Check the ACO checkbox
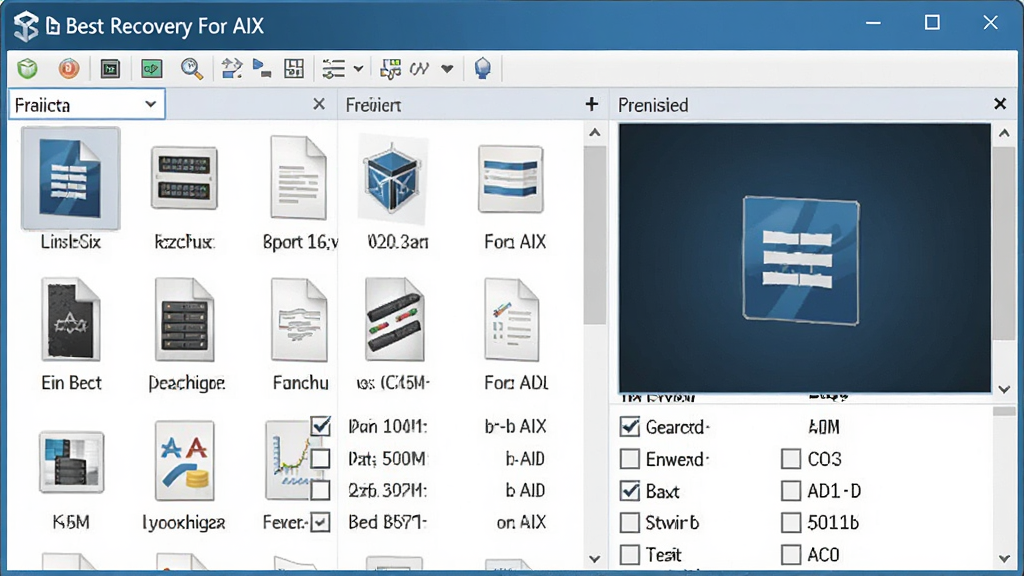Image resolution: width=1024 pixels, height=576 pixels. coord(791,554)
